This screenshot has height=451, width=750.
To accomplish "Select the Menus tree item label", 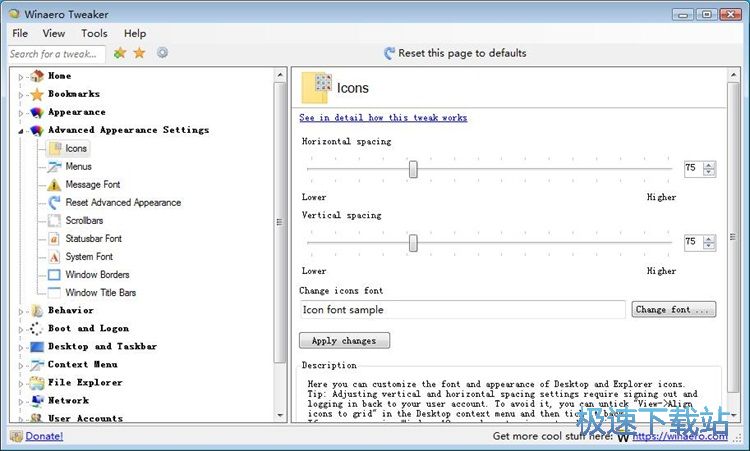I will [78, 166].
